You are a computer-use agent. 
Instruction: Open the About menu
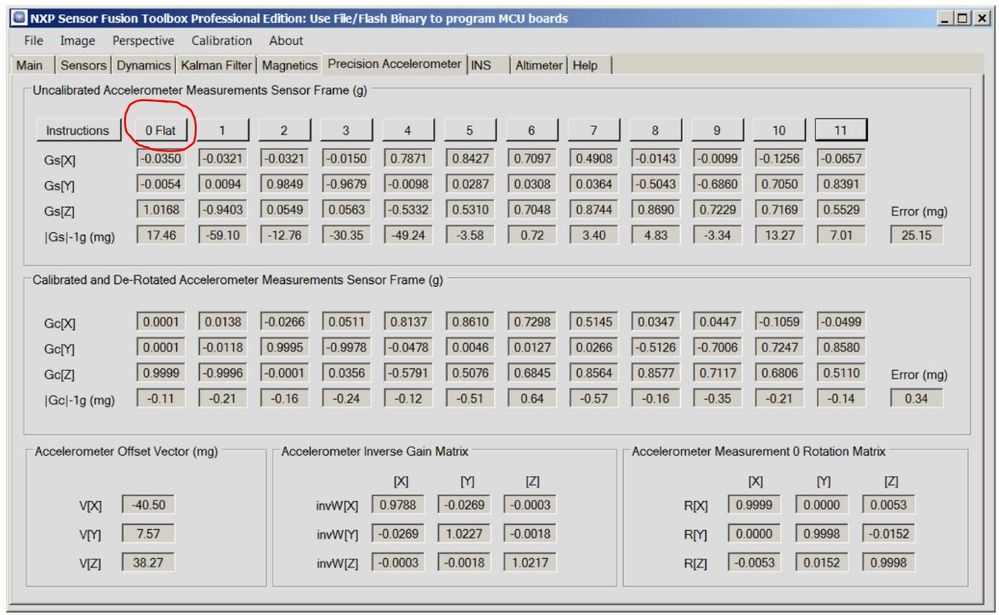(x=286, y=41)
